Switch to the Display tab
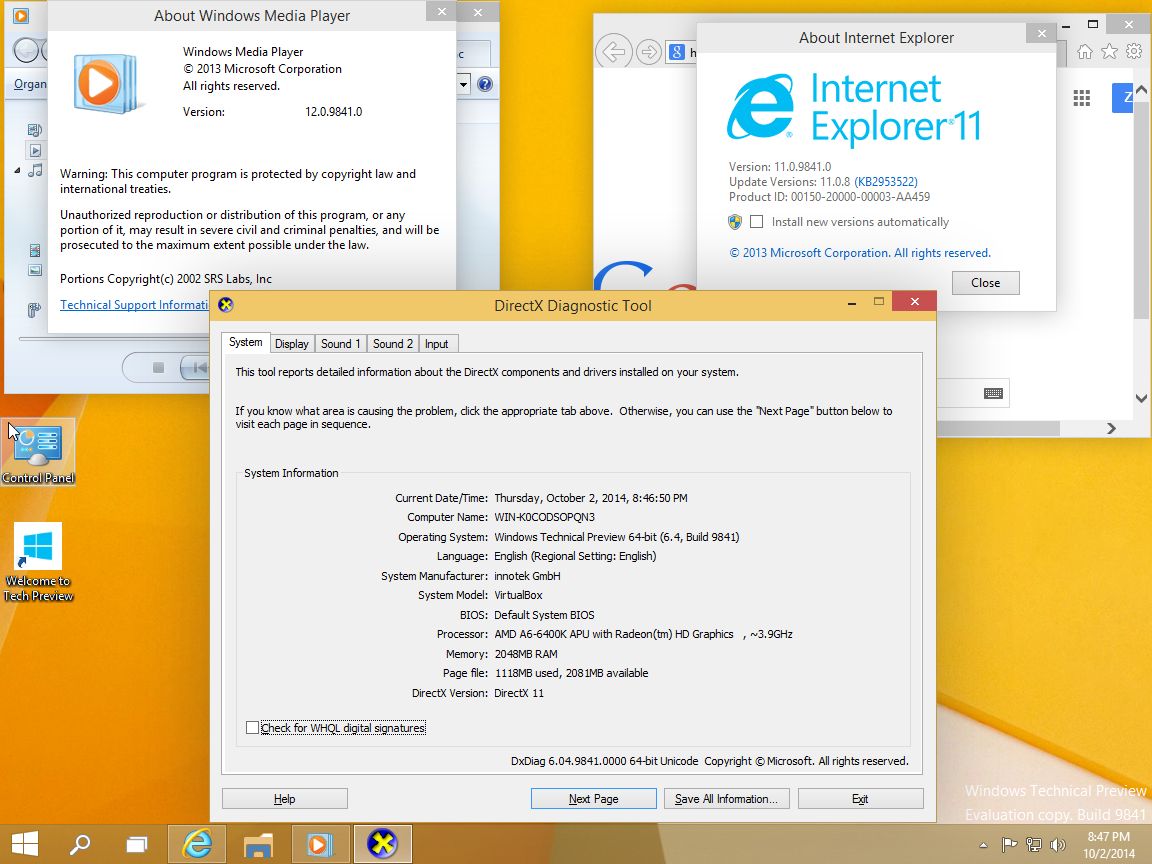The width and height of the screenshot is (1152, 864). click(x=292, y=344)
